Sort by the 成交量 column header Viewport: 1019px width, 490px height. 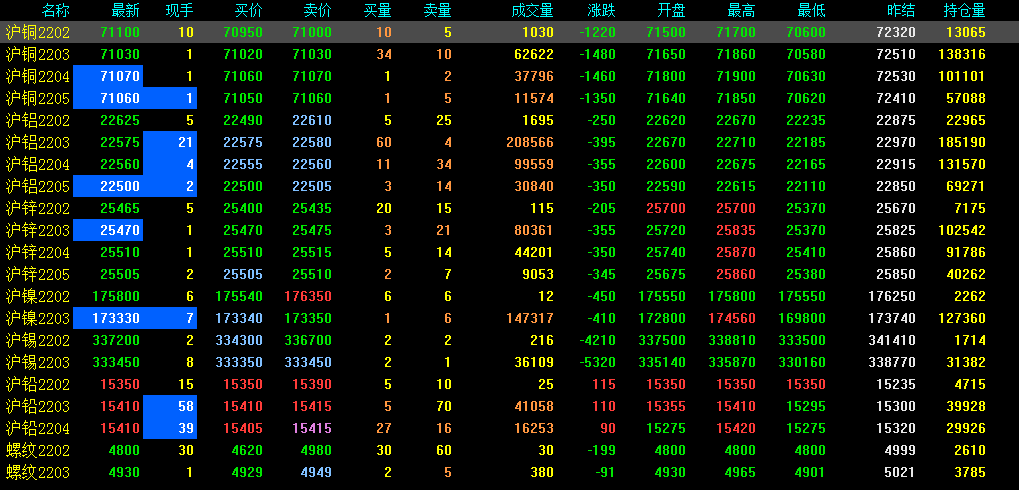532,10
